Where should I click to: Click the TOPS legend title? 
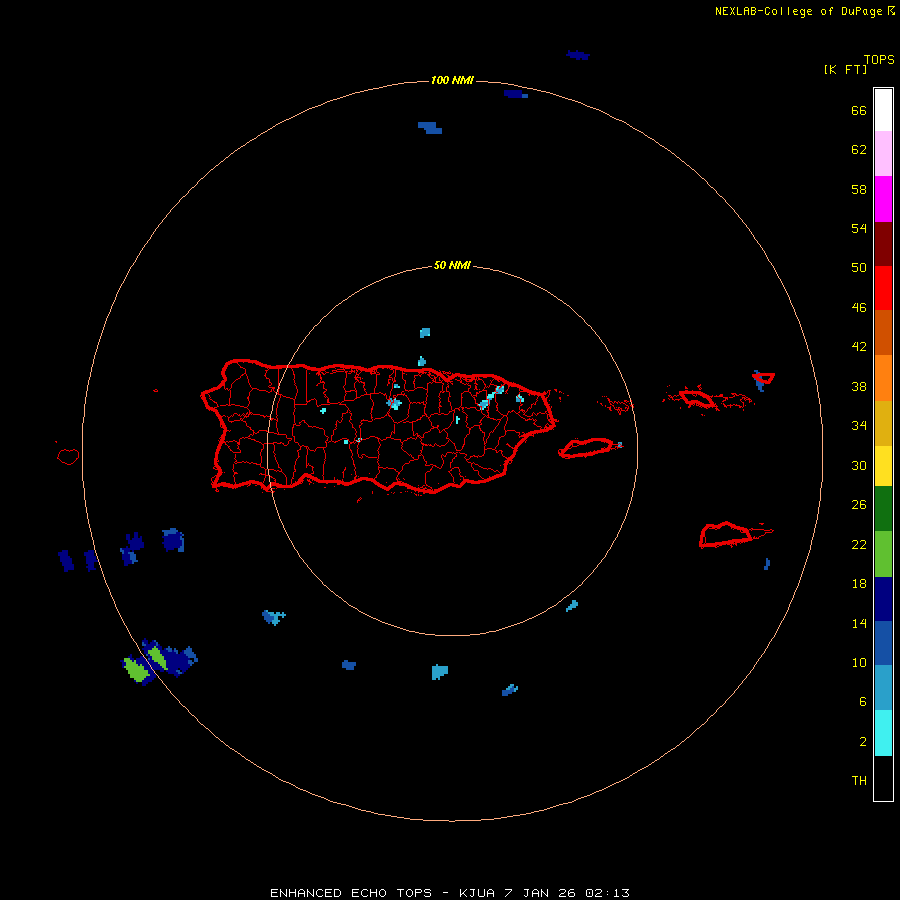click(x=879, y=60)
